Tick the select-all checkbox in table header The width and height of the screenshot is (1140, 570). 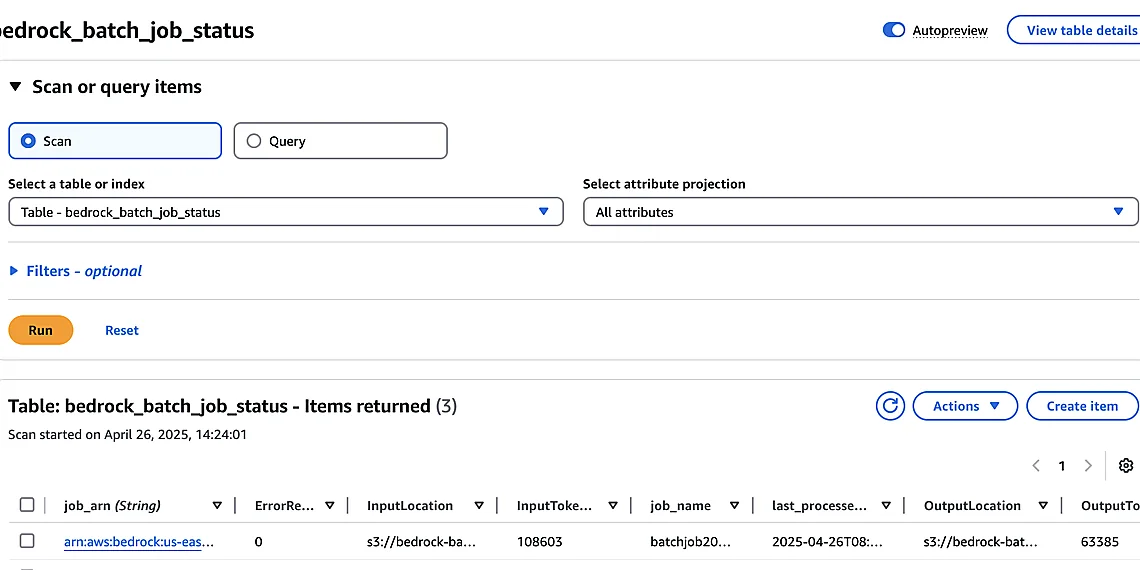27,505
